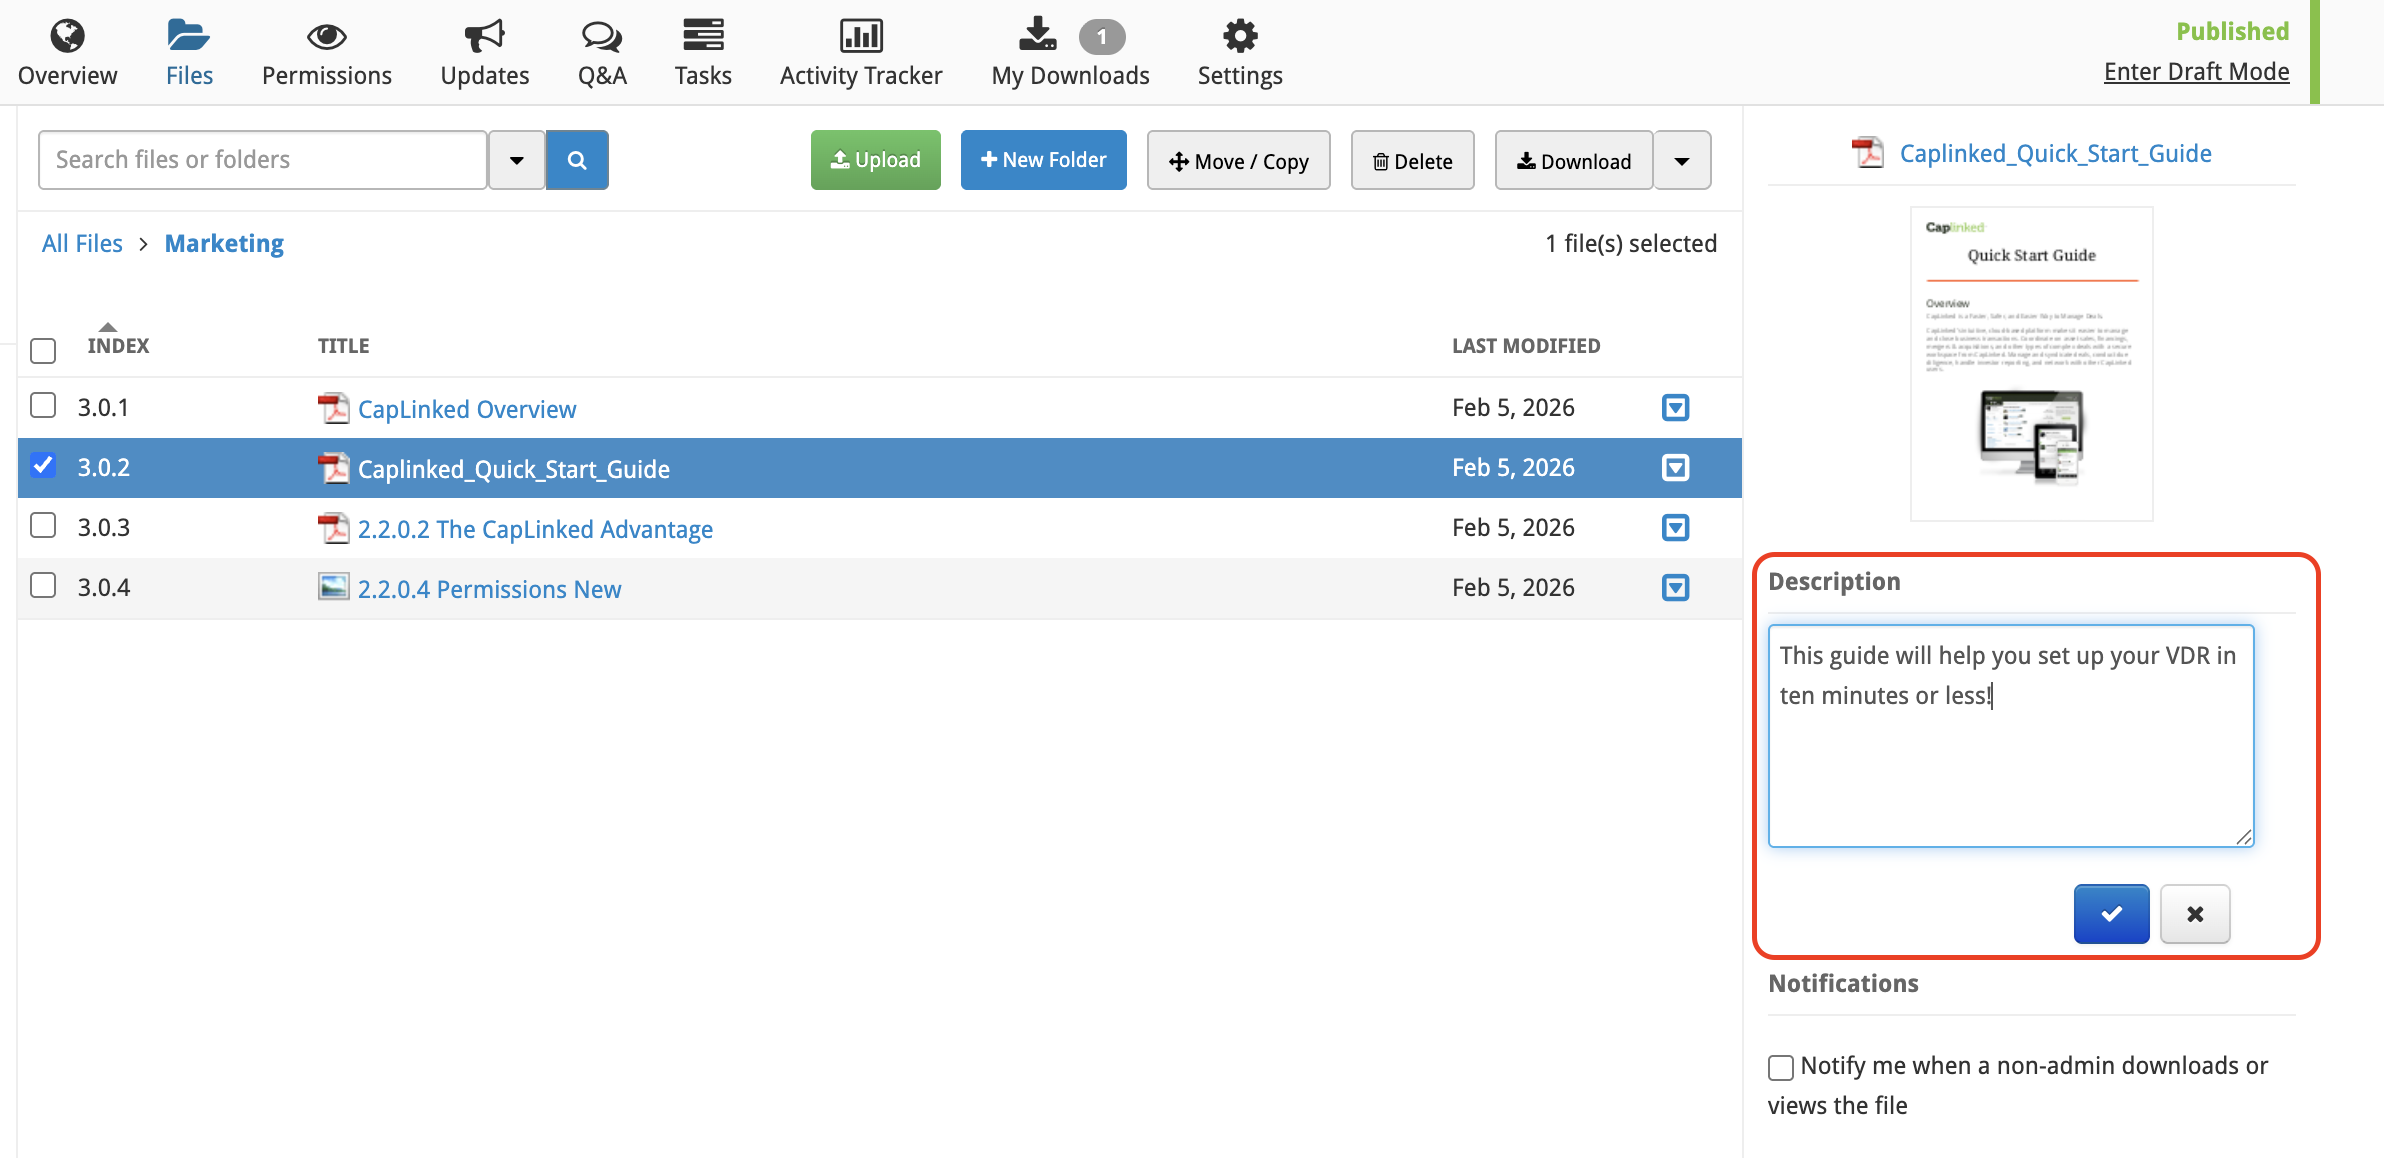
Task: Create a New Folder
Action: 1044,160
